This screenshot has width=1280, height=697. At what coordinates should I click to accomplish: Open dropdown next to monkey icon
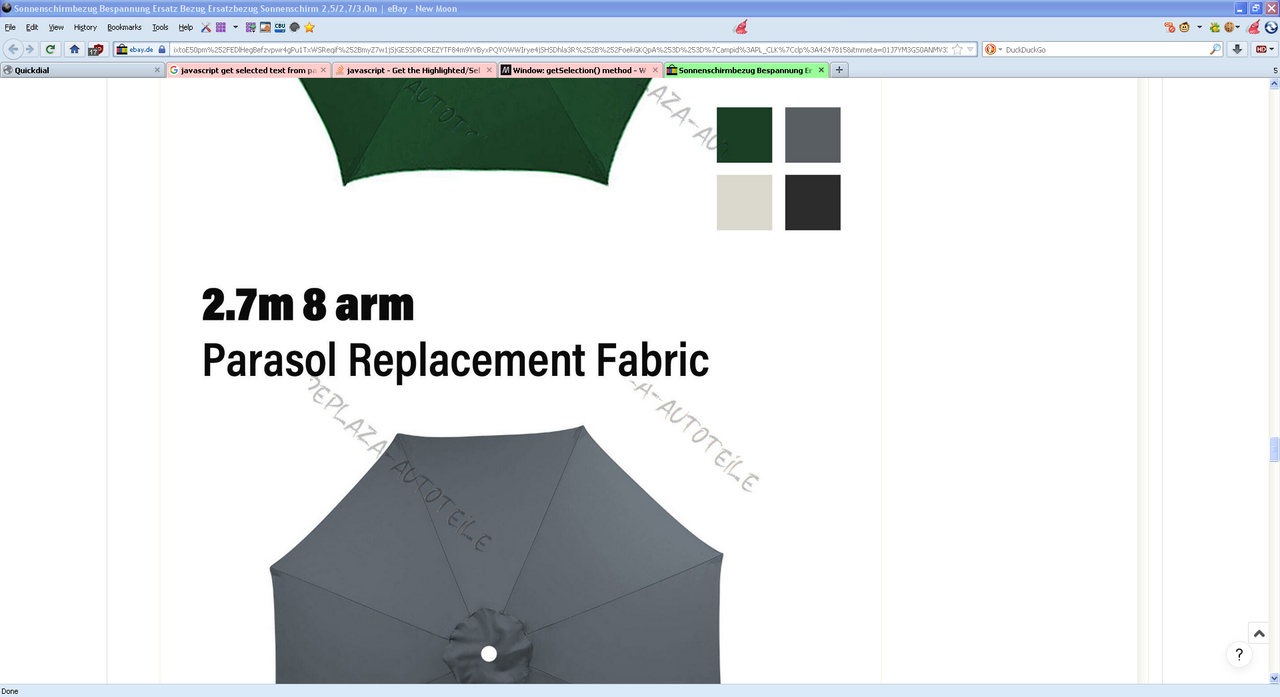[1198, 27]
